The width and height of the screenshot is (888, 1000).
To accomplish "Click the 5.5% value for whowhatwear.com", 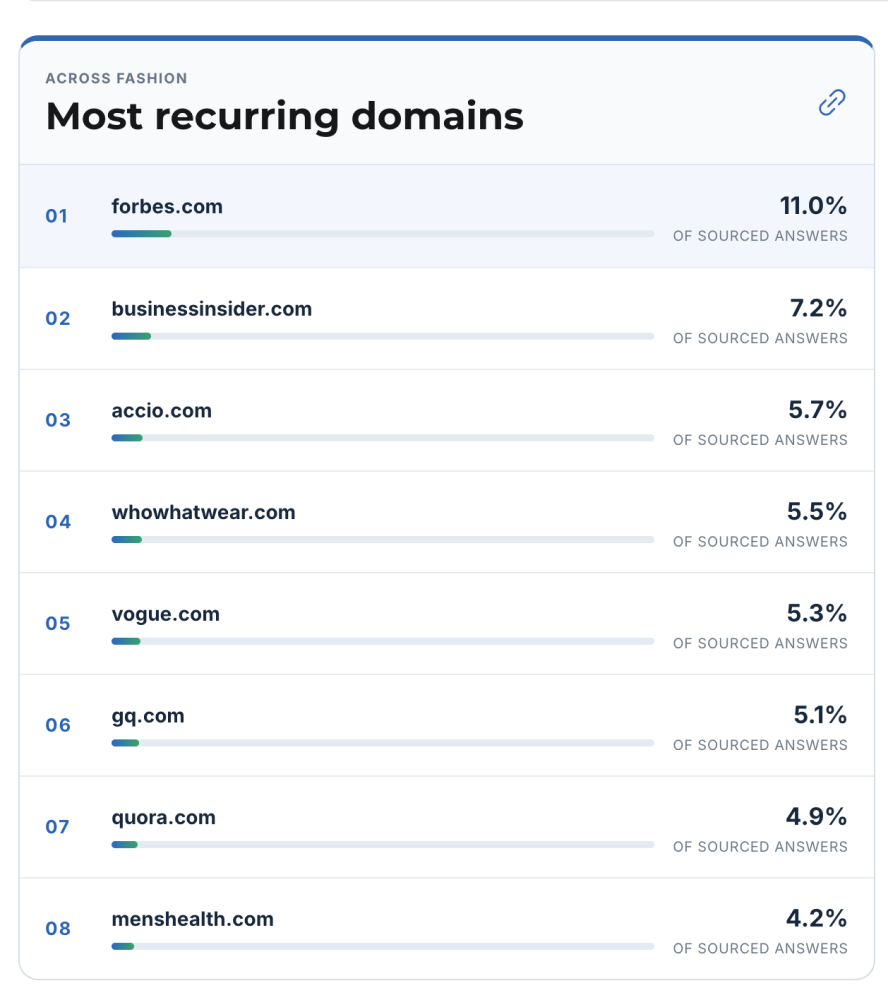I will [817, 511].
